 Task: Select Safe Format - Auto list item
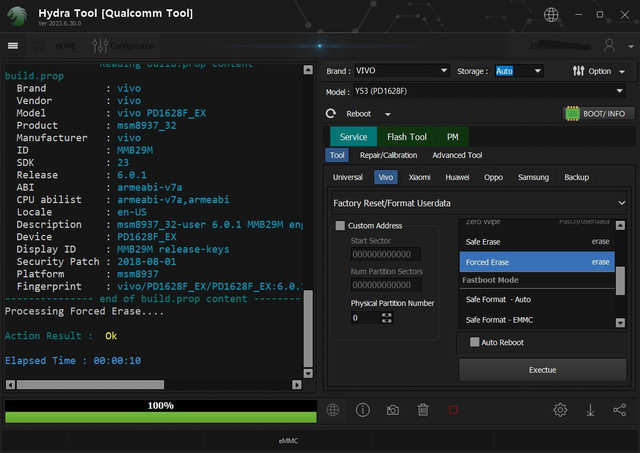537,299
